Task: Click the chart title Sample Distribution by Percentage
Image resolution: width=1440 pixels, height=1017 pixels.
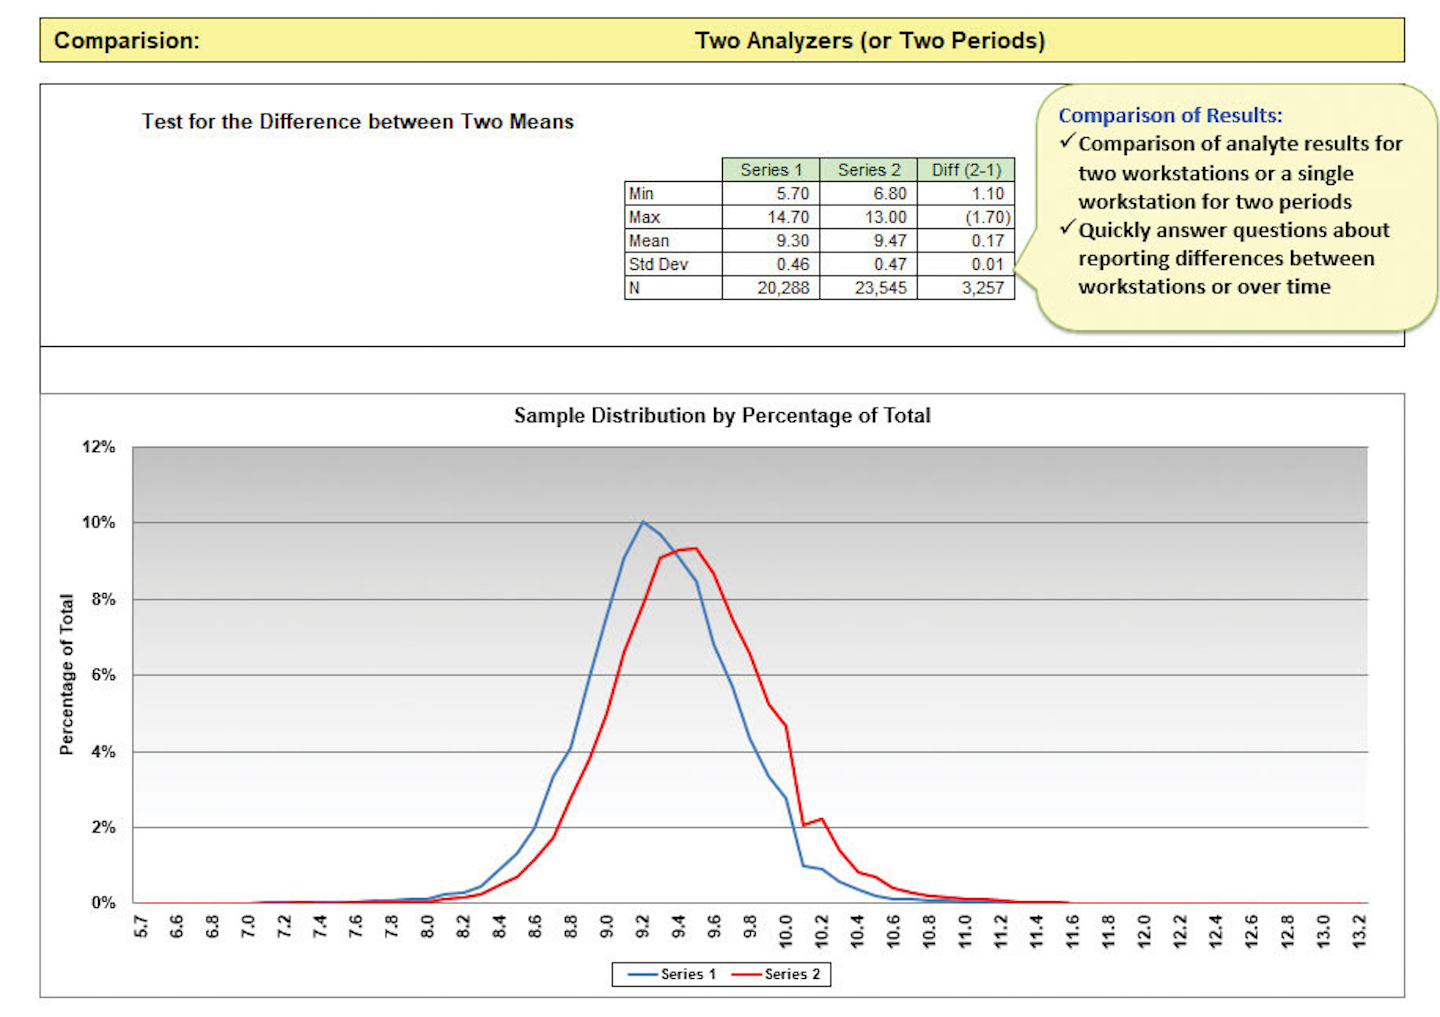Action: tap(720, 415)
